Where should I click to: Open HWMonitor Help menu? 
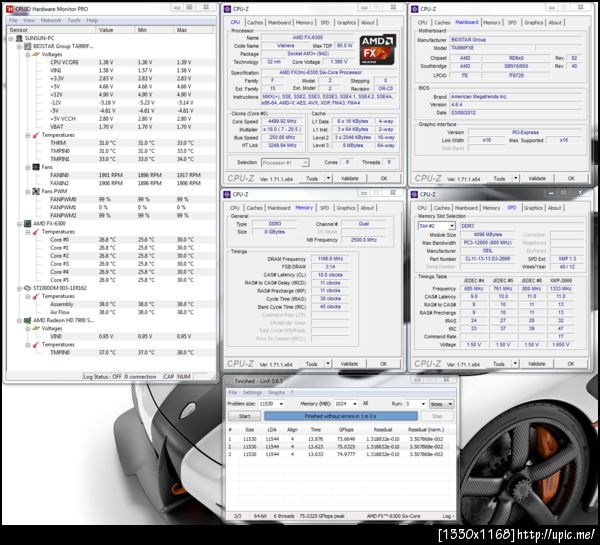[x=92, y=20]
